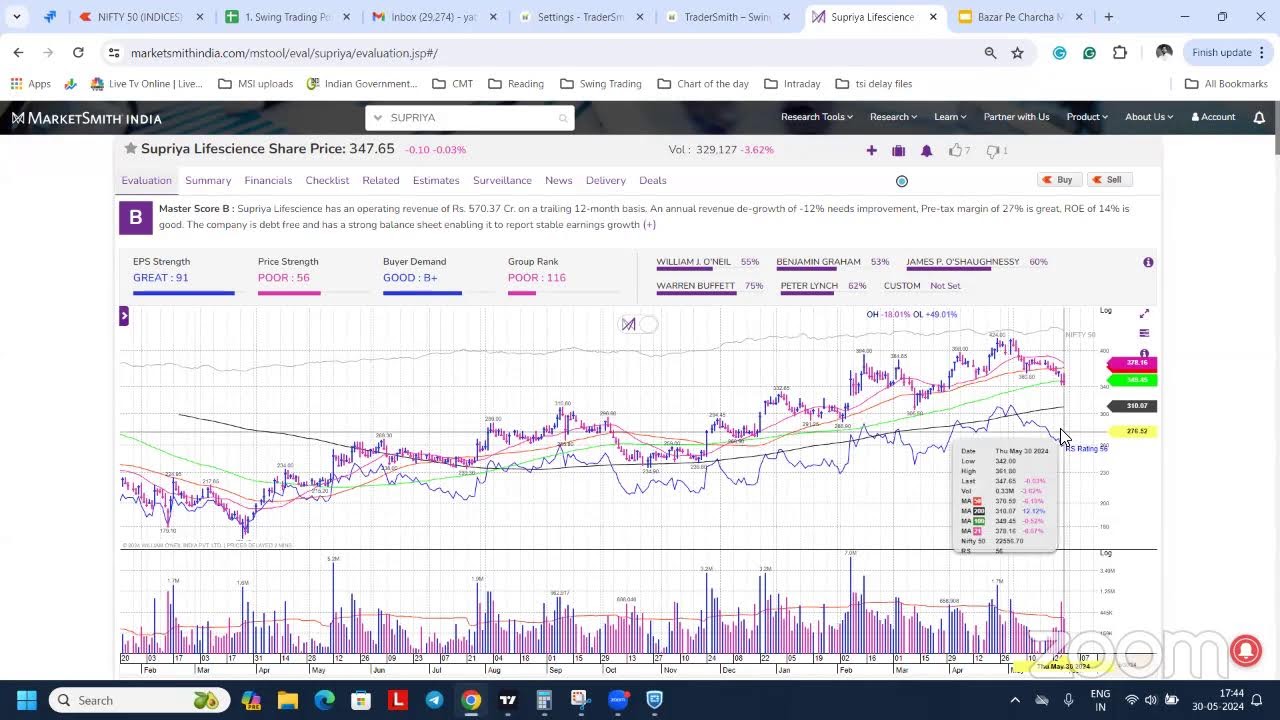Open the Surveillance tab
The image size is (1280, 720).
(502, 181)
